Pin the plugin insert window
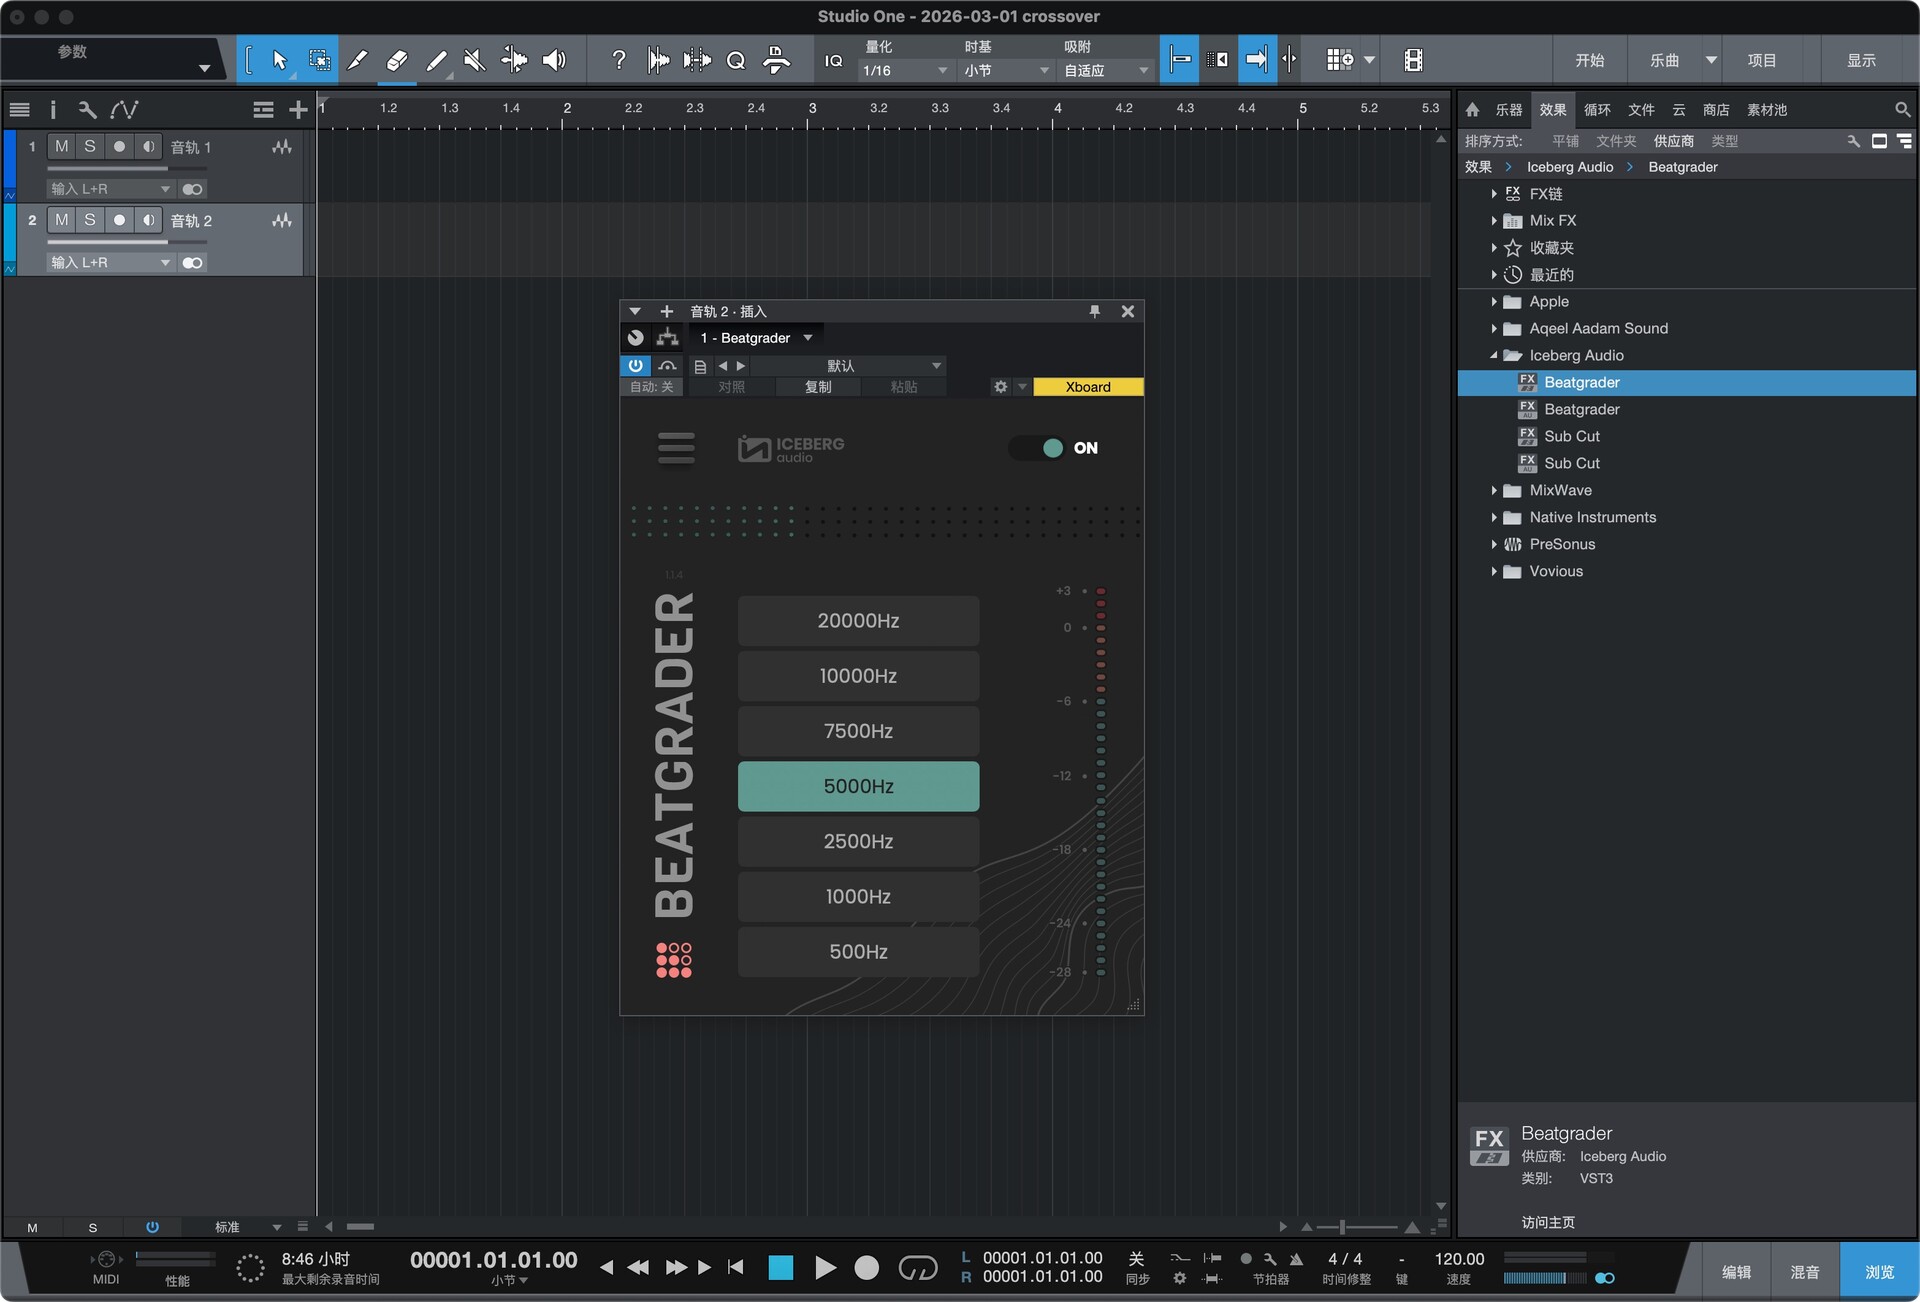The height and width of the screenshot is (1302, 1920). pyautogui.click(x=1094, y=311)
